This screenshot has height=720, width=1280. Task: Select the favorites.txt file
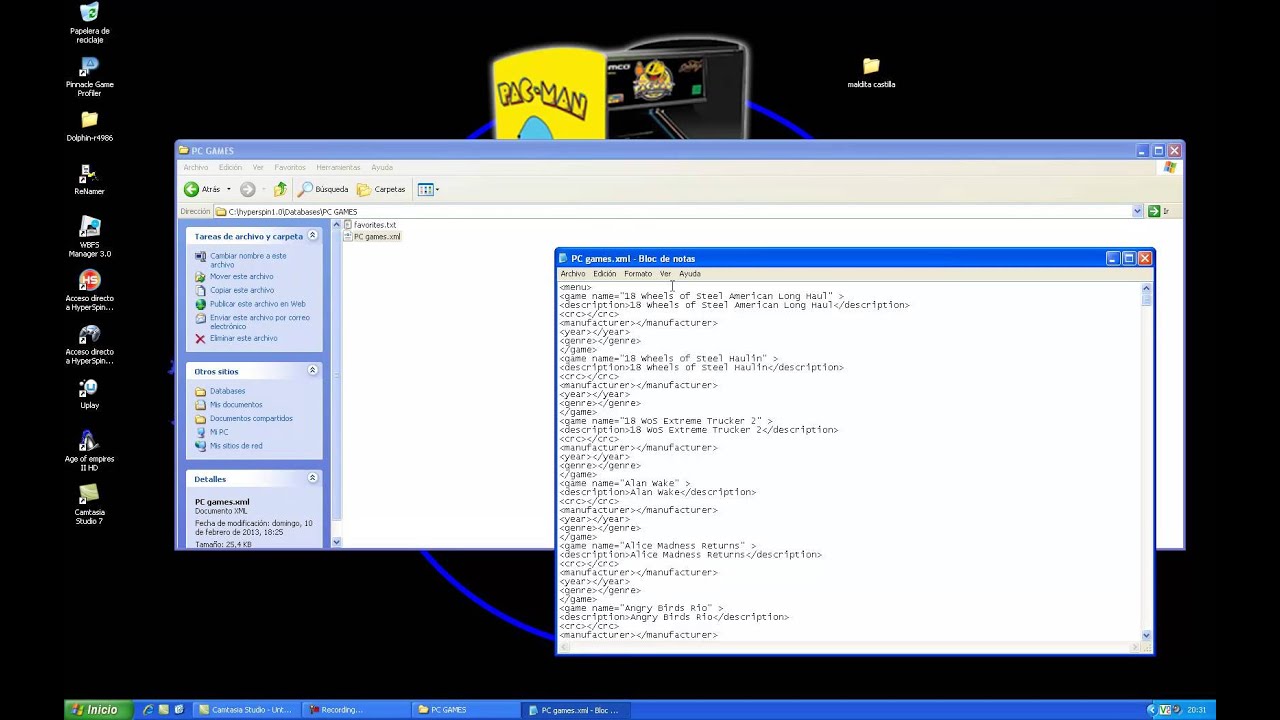pyautogui.click(x=370, y=225)
